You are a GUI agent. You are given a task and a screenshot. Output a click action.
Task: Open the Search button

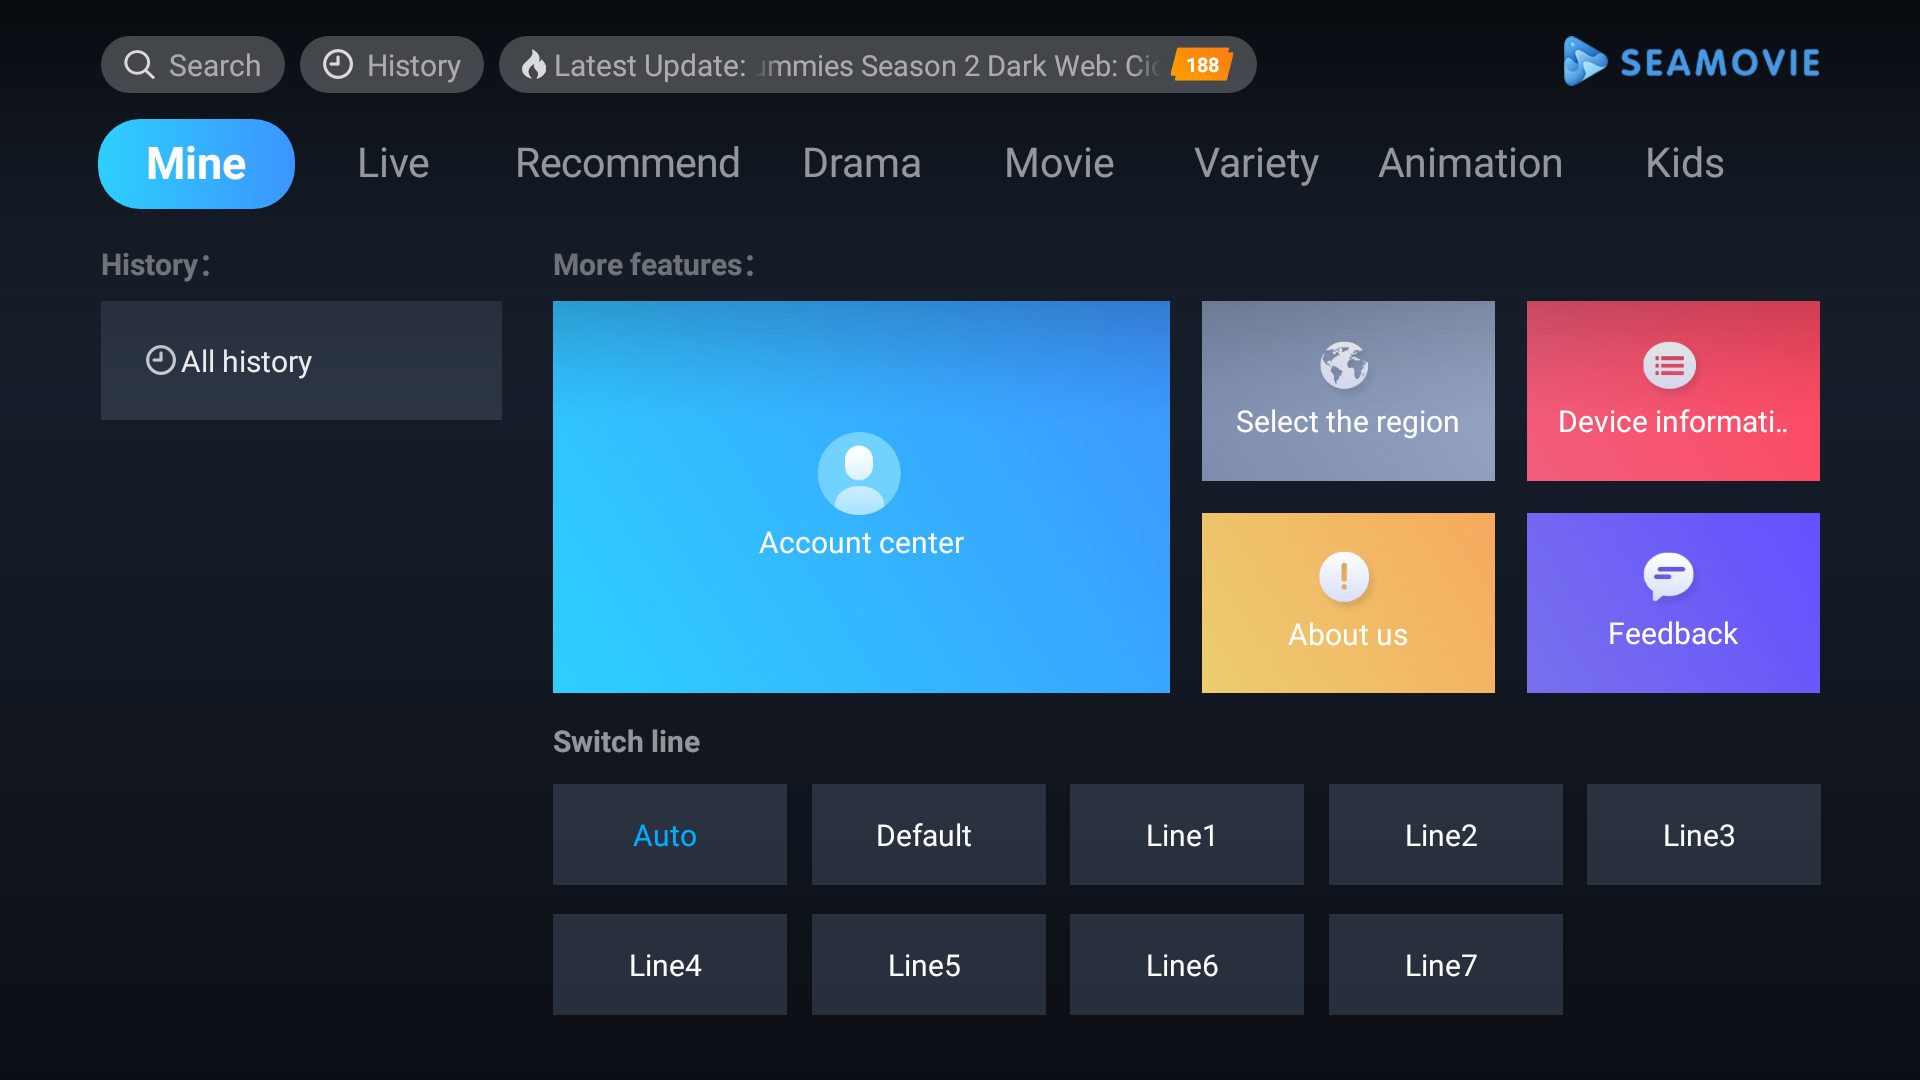pos(193,65)
